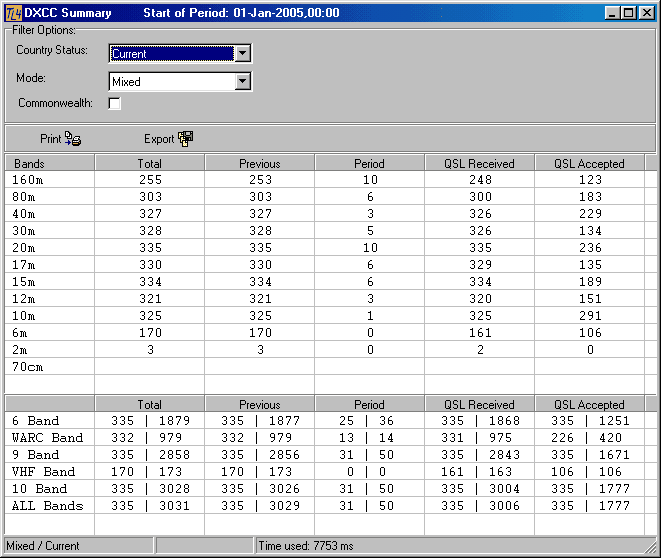Image resolution: width=661 pixels, height=558 pixels.
Task: Click upper QSL Received column header
Action: coord(479,163)
